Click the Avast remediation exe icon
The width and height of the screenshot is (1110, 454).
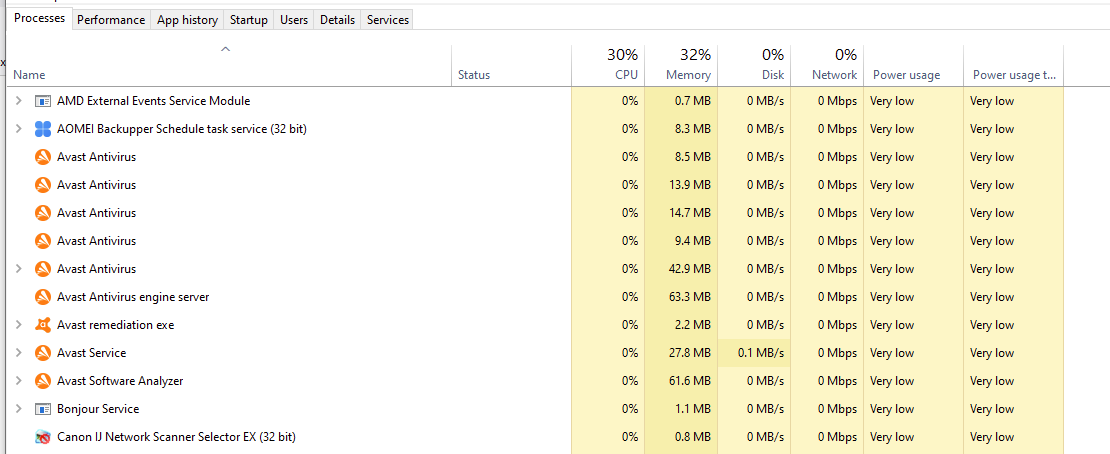point(43,325)
